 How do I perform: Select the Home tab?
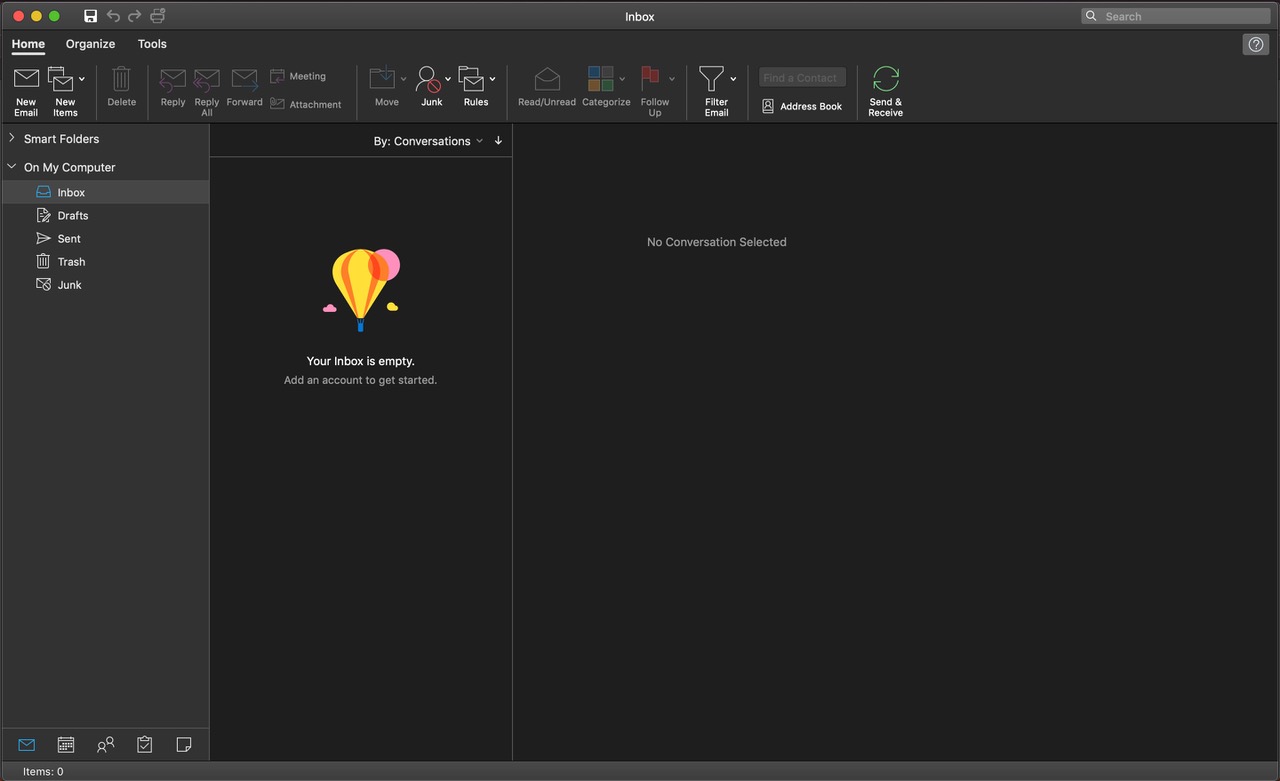click(x=28, y=44)
